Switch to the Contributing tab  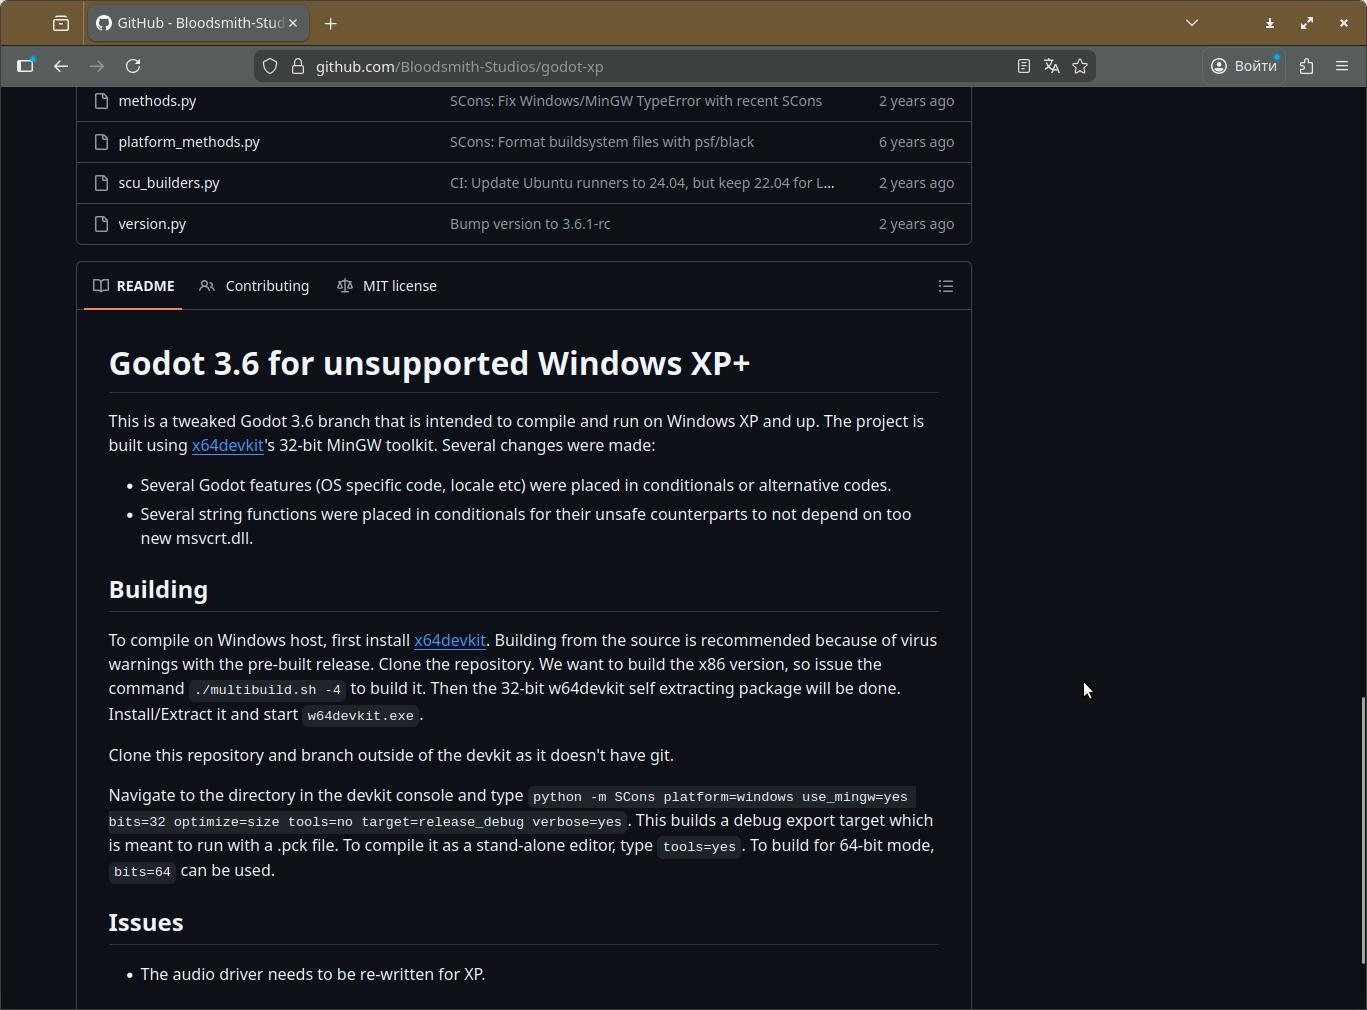tap(254, 286)
